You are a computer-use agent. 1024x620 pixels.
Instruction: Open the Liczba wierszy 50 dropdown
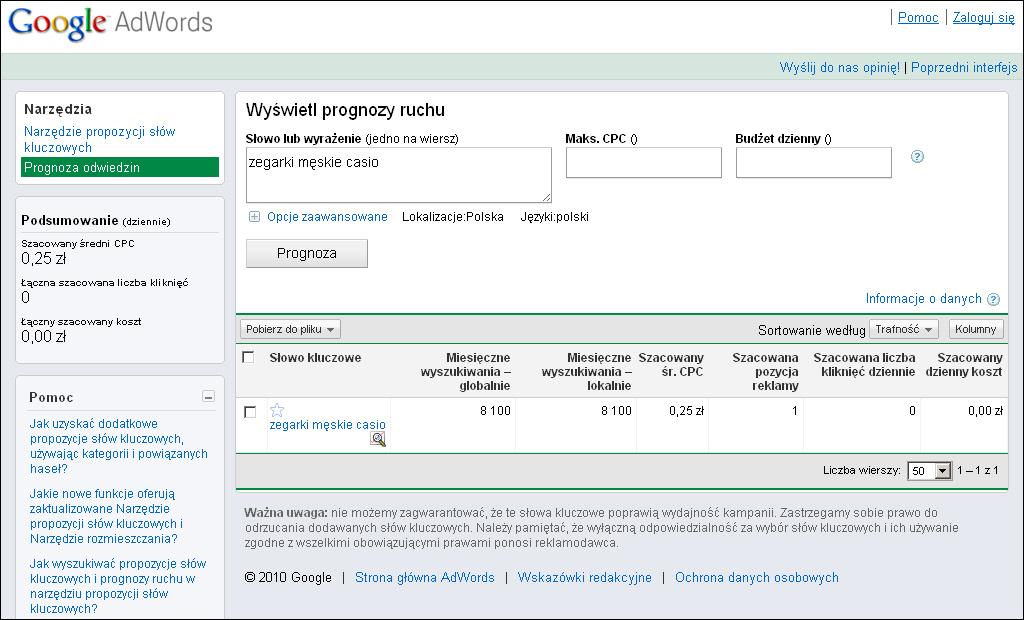tap(929, 470)
